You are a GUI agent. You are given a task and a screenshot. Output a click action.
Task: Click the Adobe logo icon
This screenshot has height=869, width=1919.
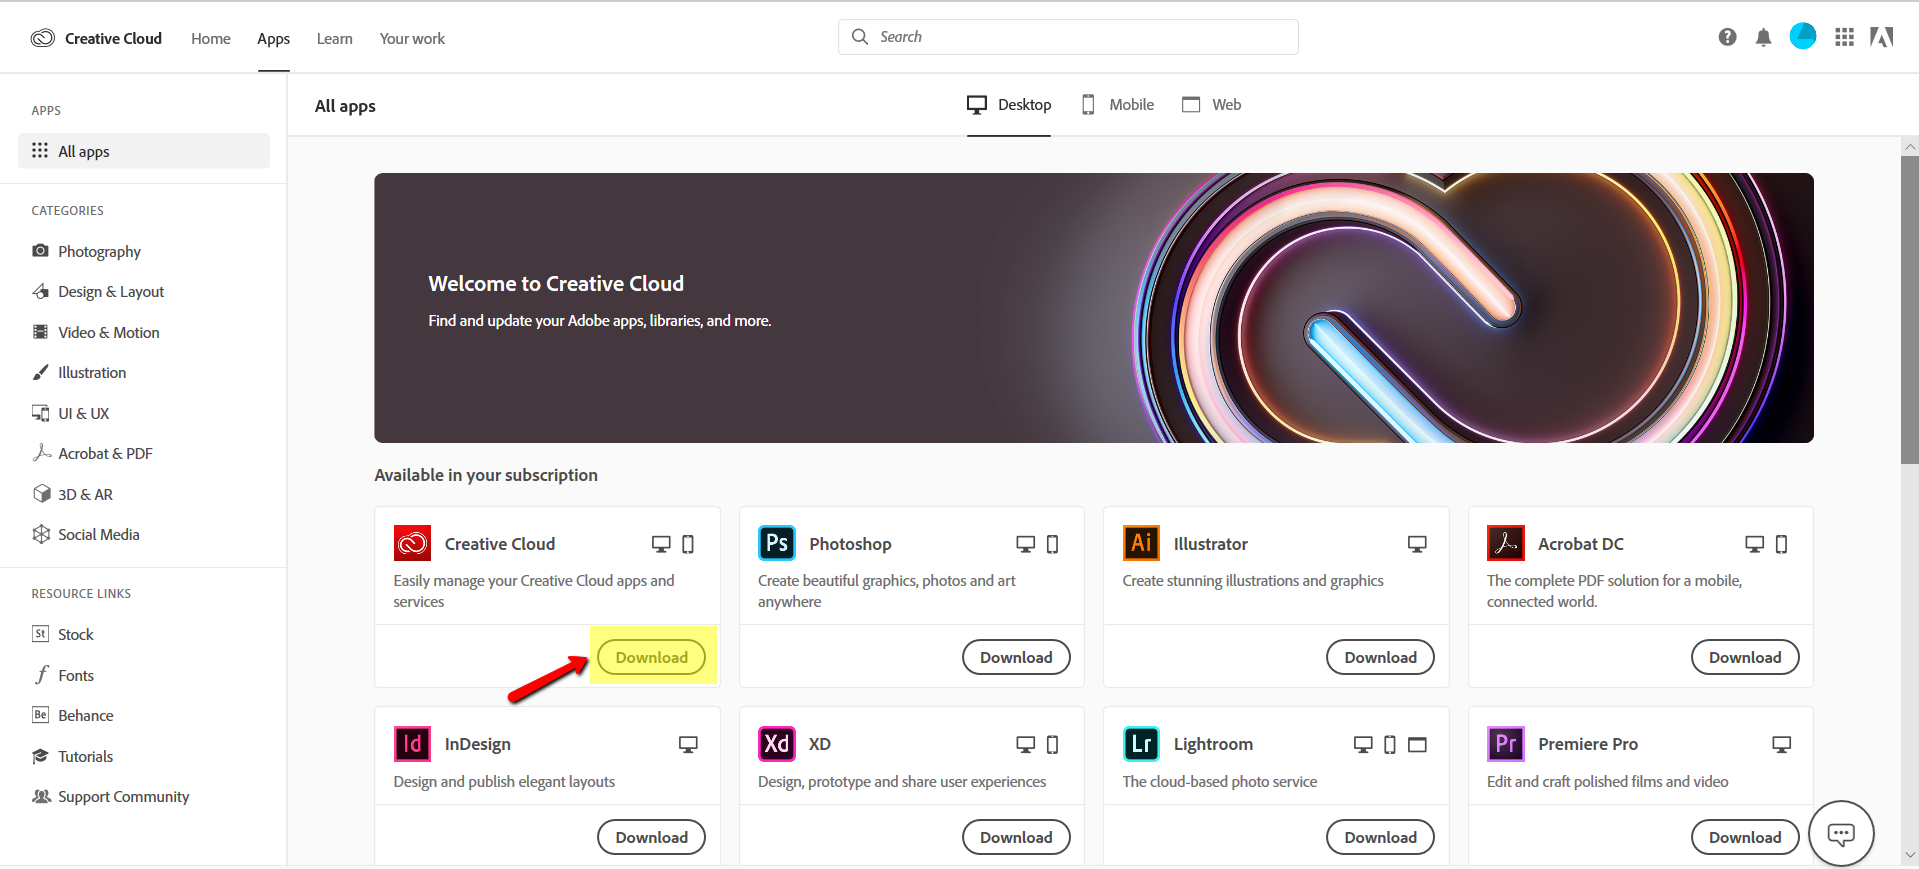[1881, 37]
